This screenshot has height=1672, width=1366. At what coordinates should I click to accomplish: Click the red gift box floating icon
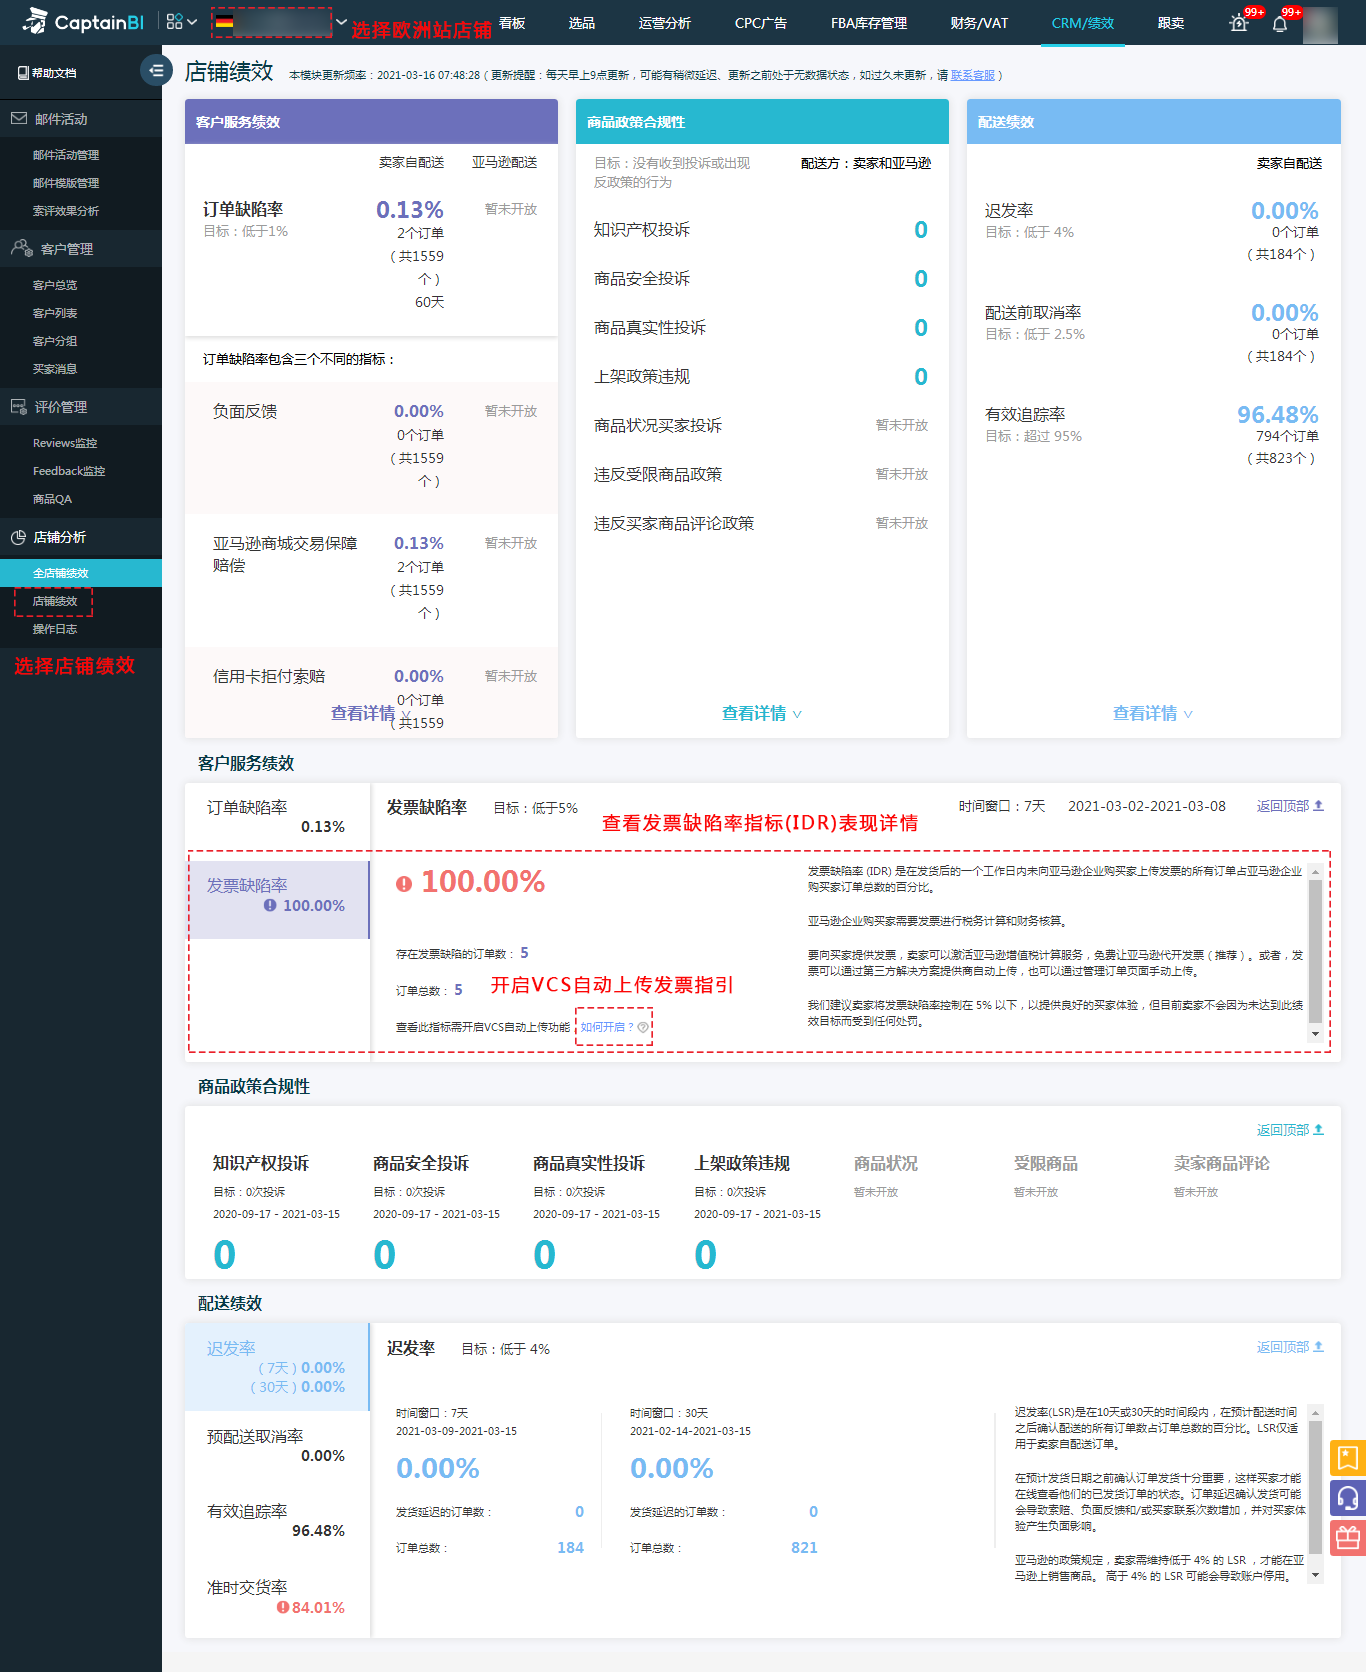tap(1347, 1538)
